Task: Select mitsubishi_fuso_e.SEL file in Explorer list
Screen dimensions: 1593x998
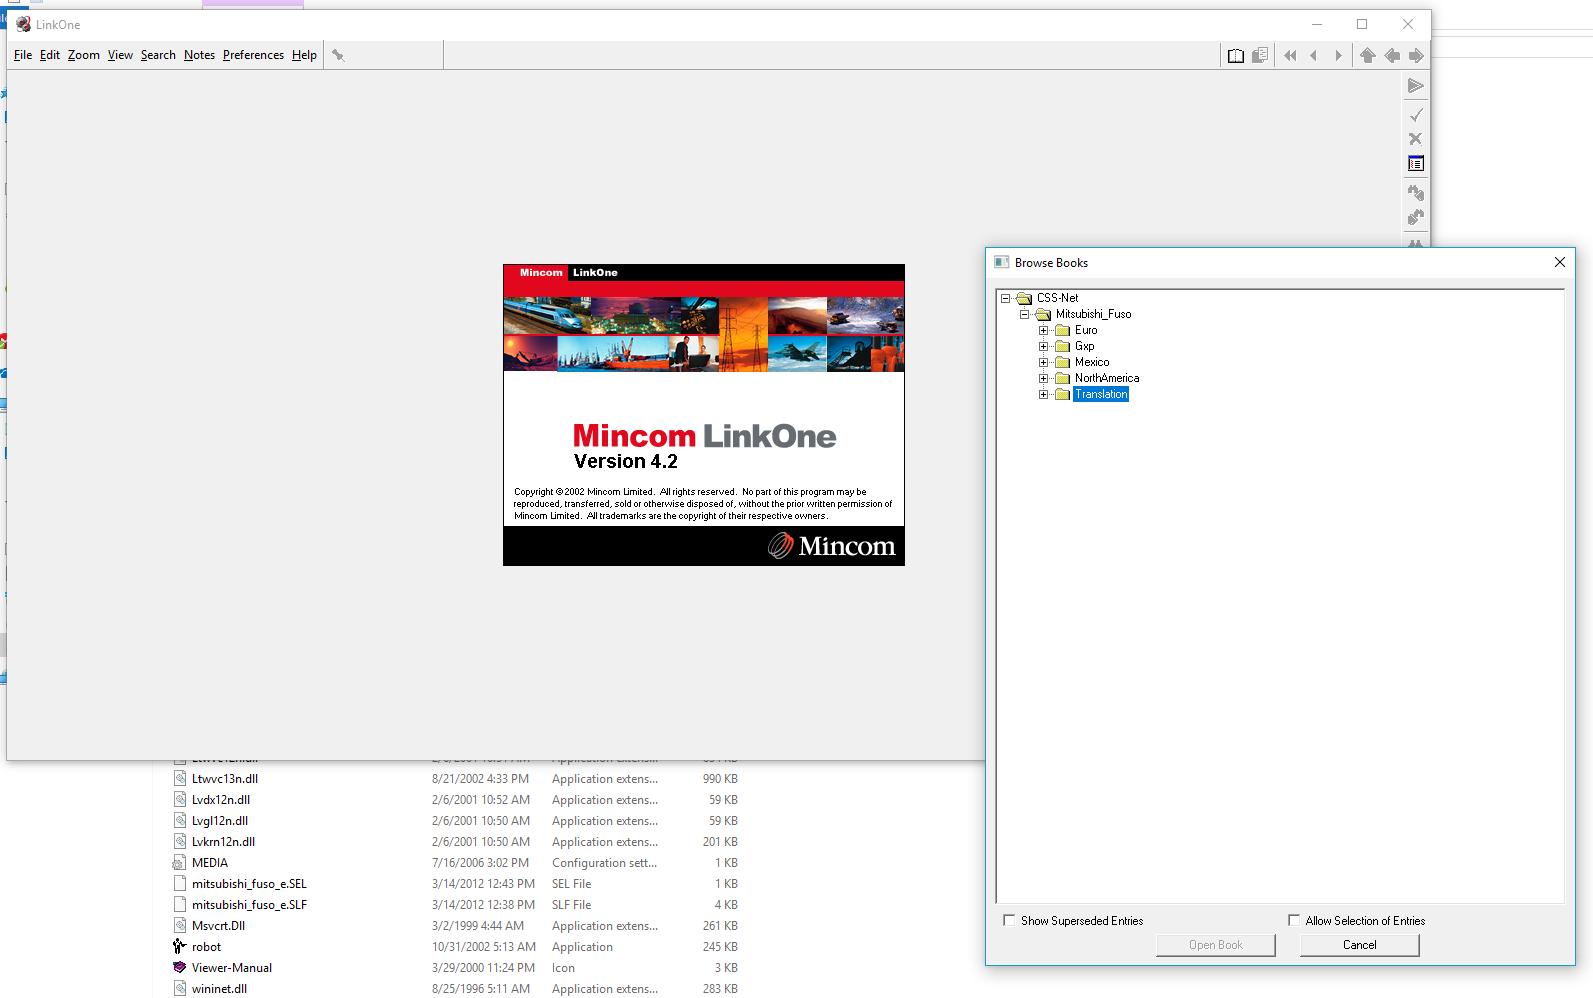Action: pos(249,884)
